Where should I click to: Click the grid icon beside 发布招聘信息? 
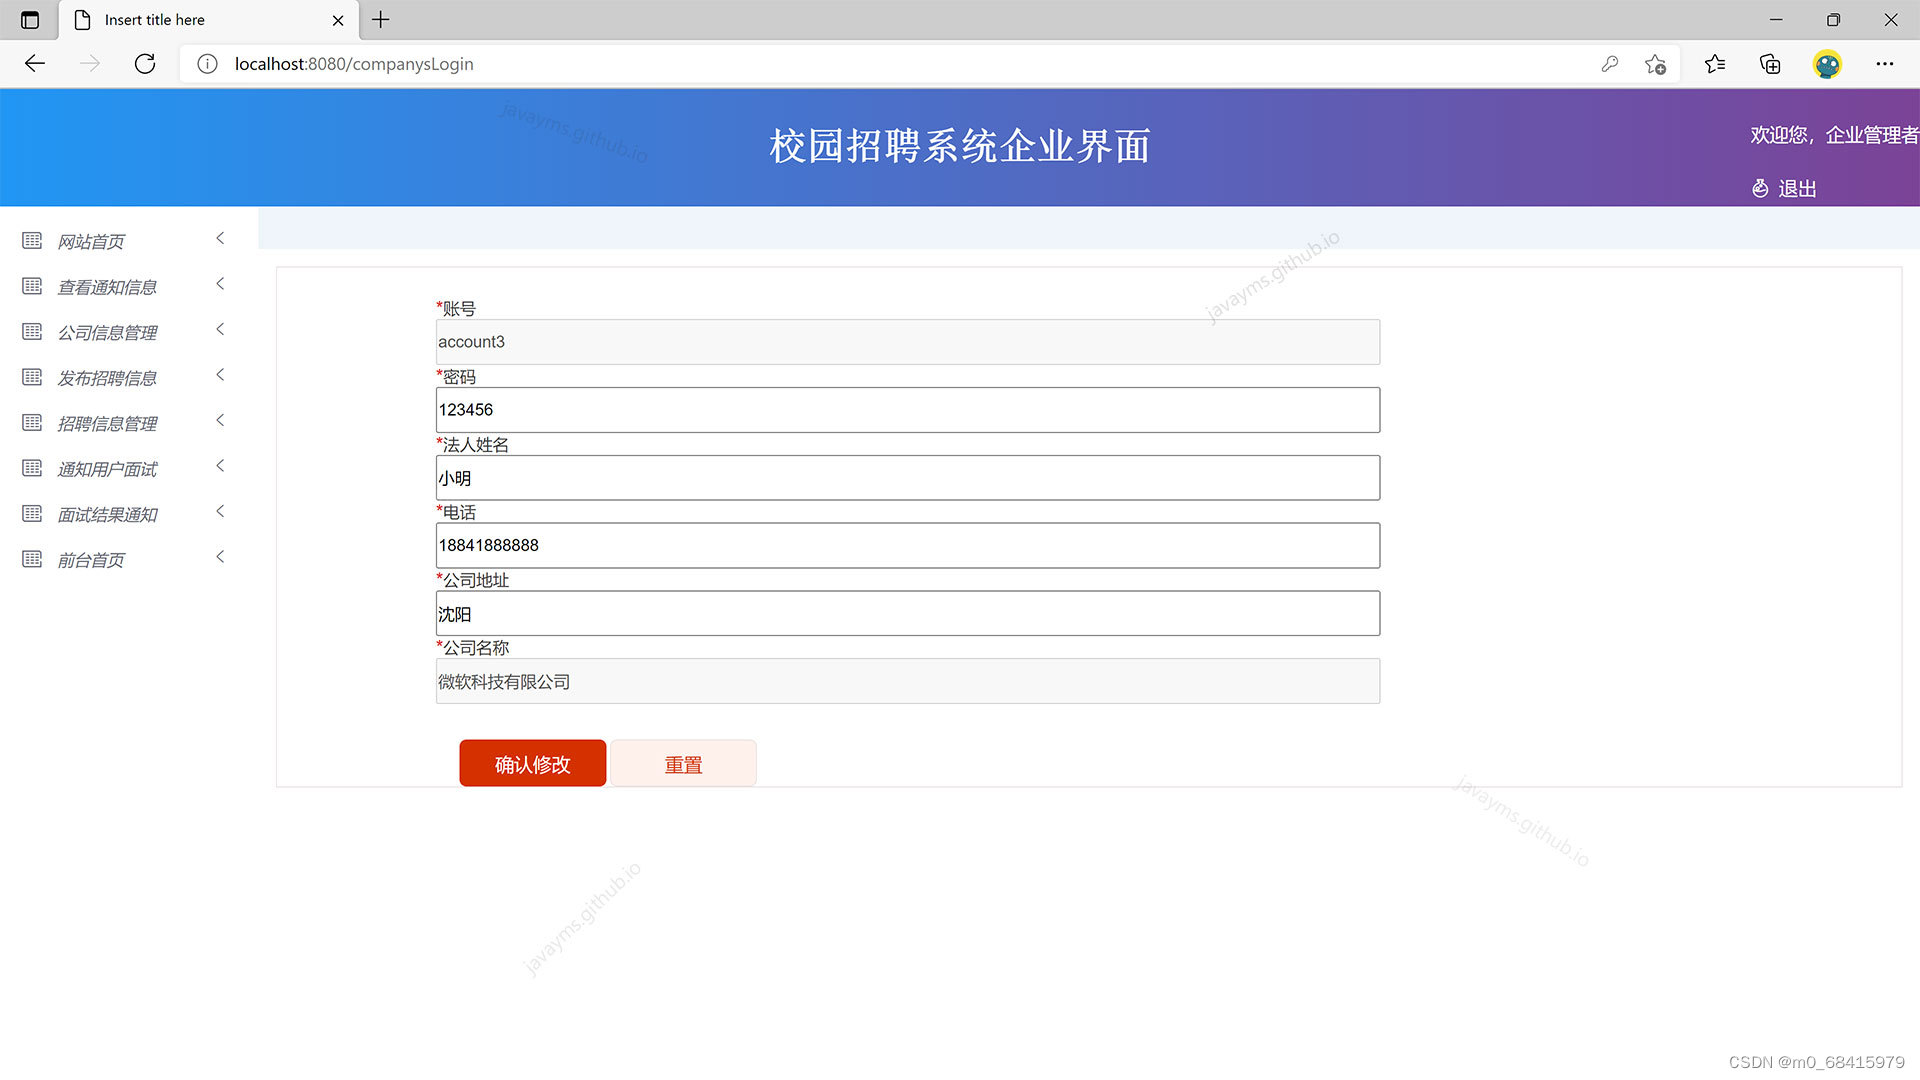(x=31, y=377)
